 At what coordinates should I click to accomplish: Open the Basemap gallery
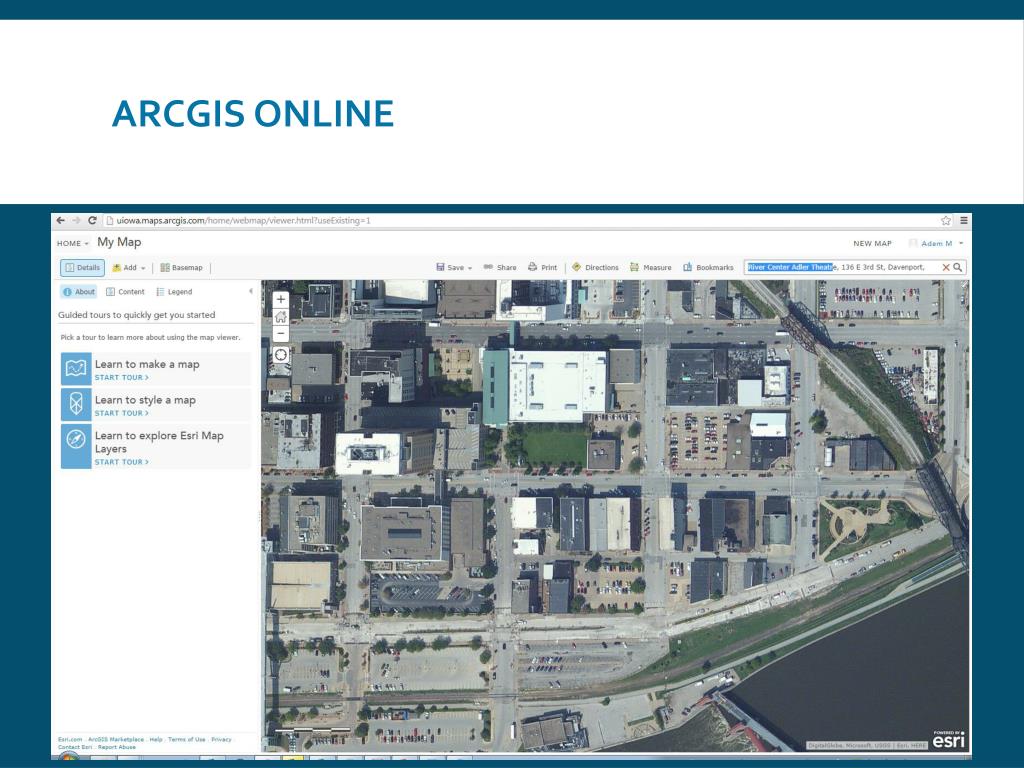click(182, 268)
